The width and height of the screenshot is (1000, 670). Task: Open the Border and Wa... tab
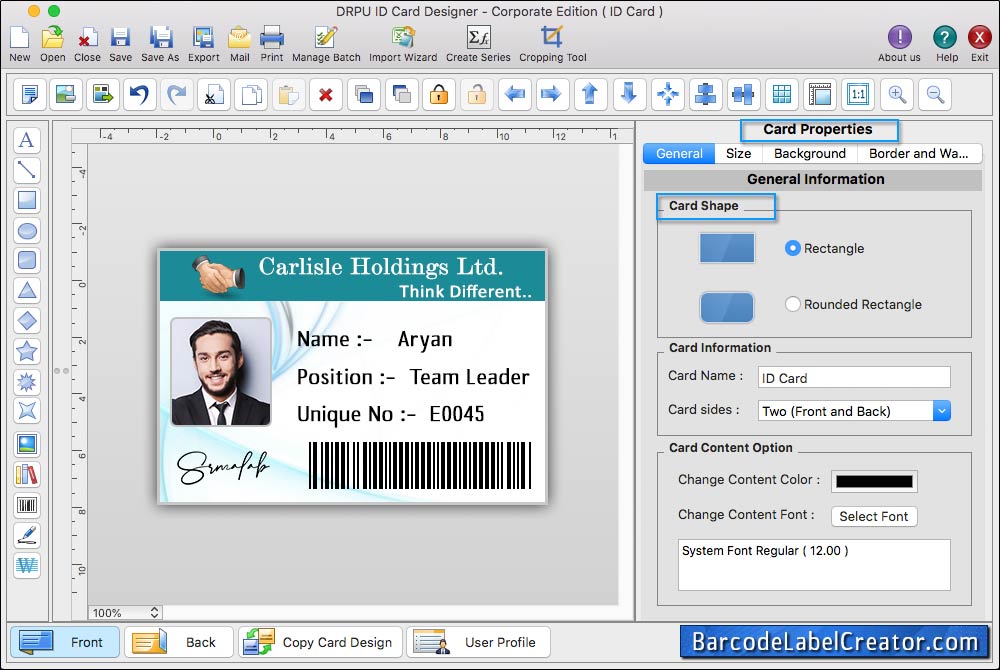pos(919,154)
